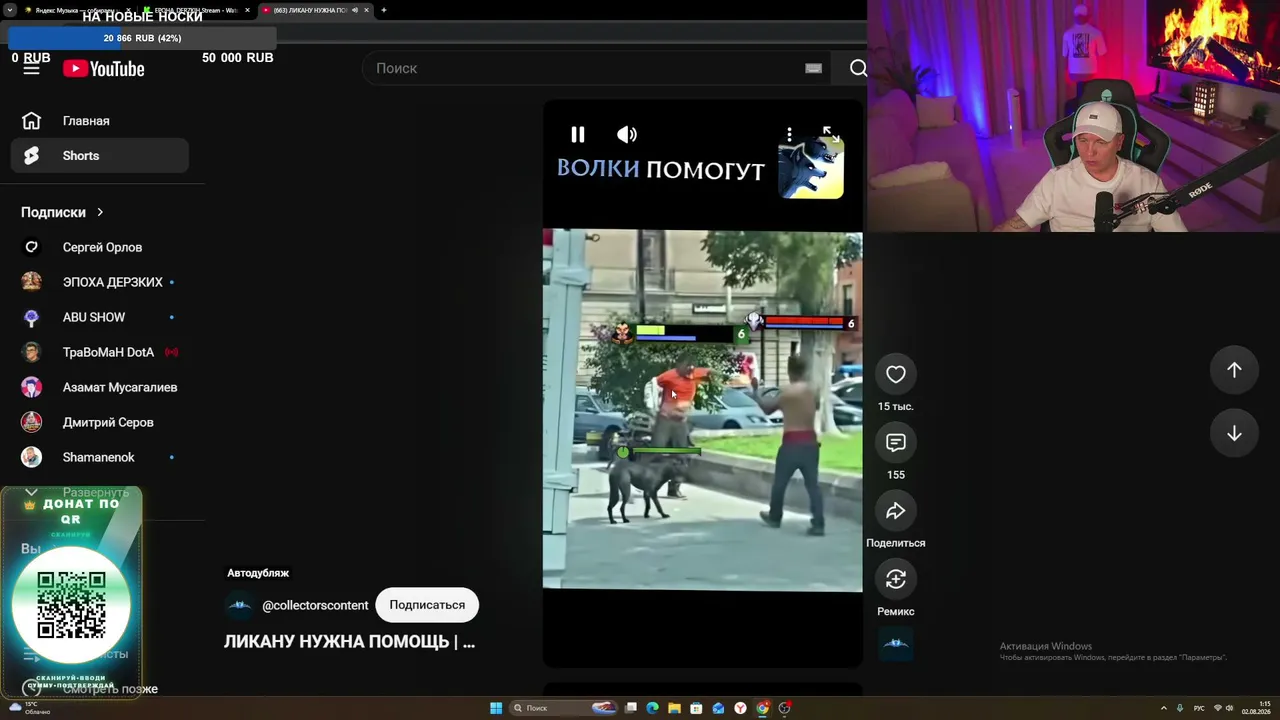This screenshot has height=720, width=1280.
Task: Go to the YouTube logo home link
Action: click(104, 68)
